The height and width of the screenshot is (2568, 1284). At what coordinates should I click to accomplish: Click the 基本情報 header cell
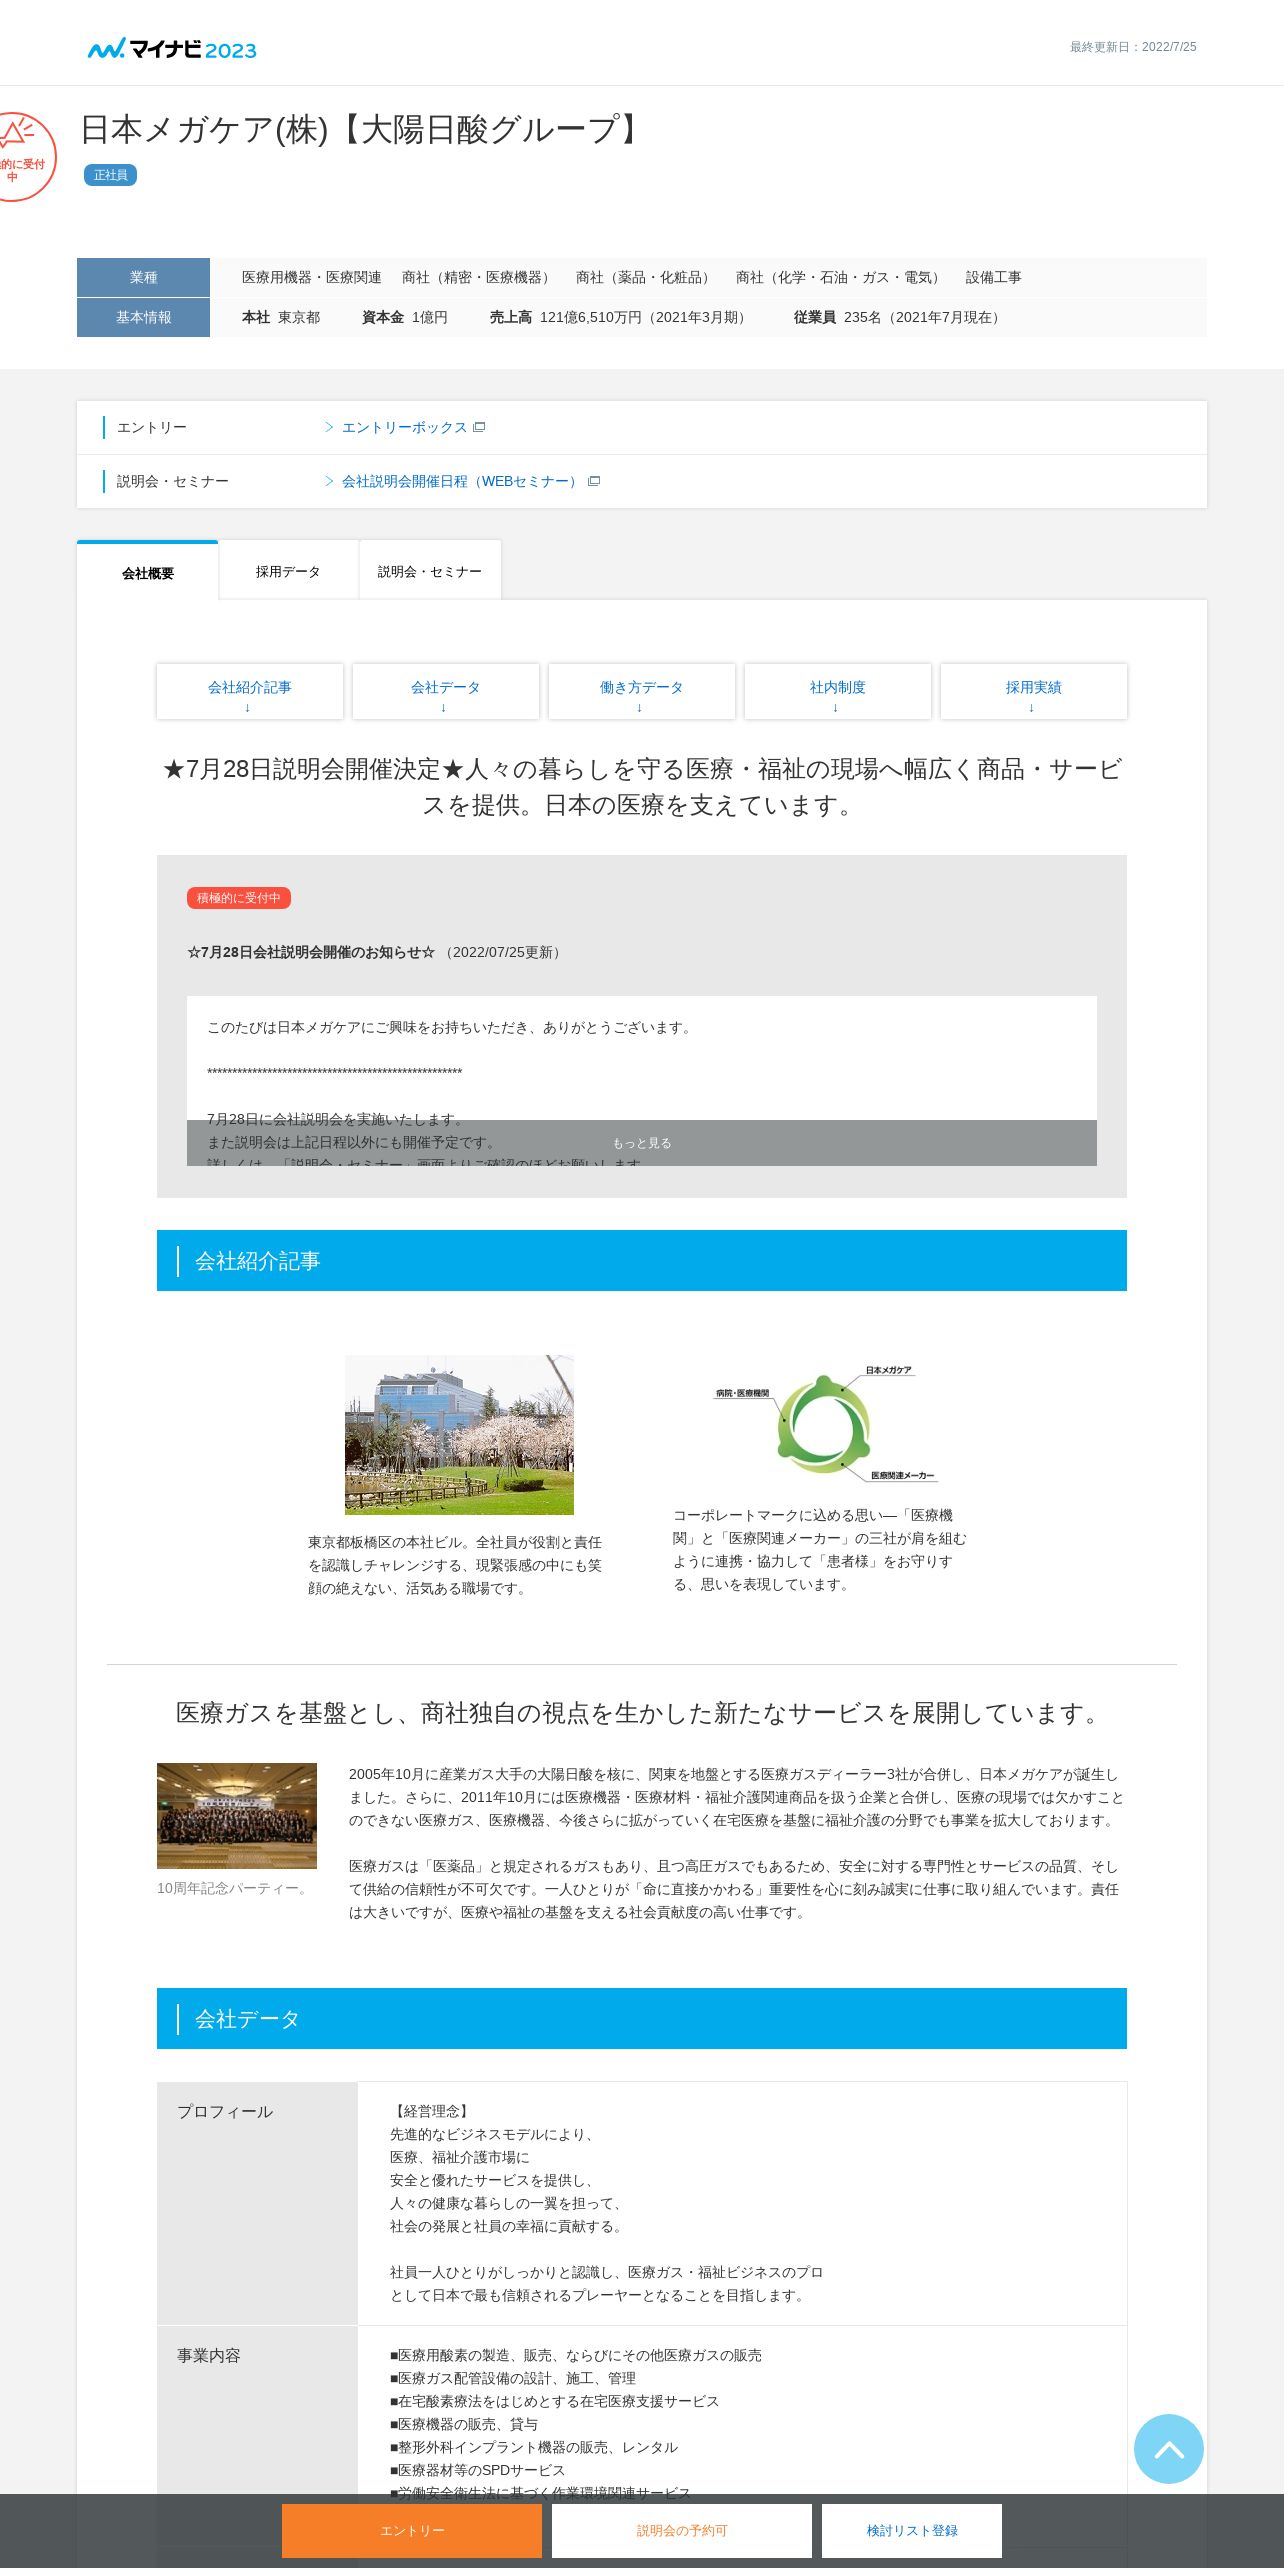[x=143, y=317]
